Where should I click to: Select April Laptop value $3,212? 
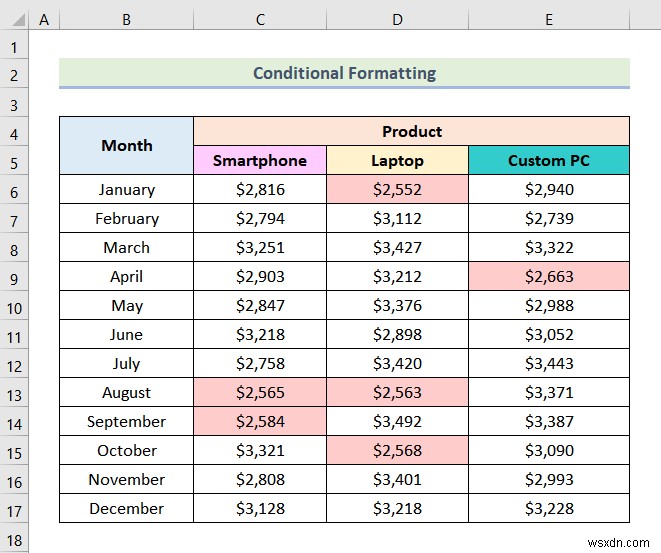click(397, 276)
